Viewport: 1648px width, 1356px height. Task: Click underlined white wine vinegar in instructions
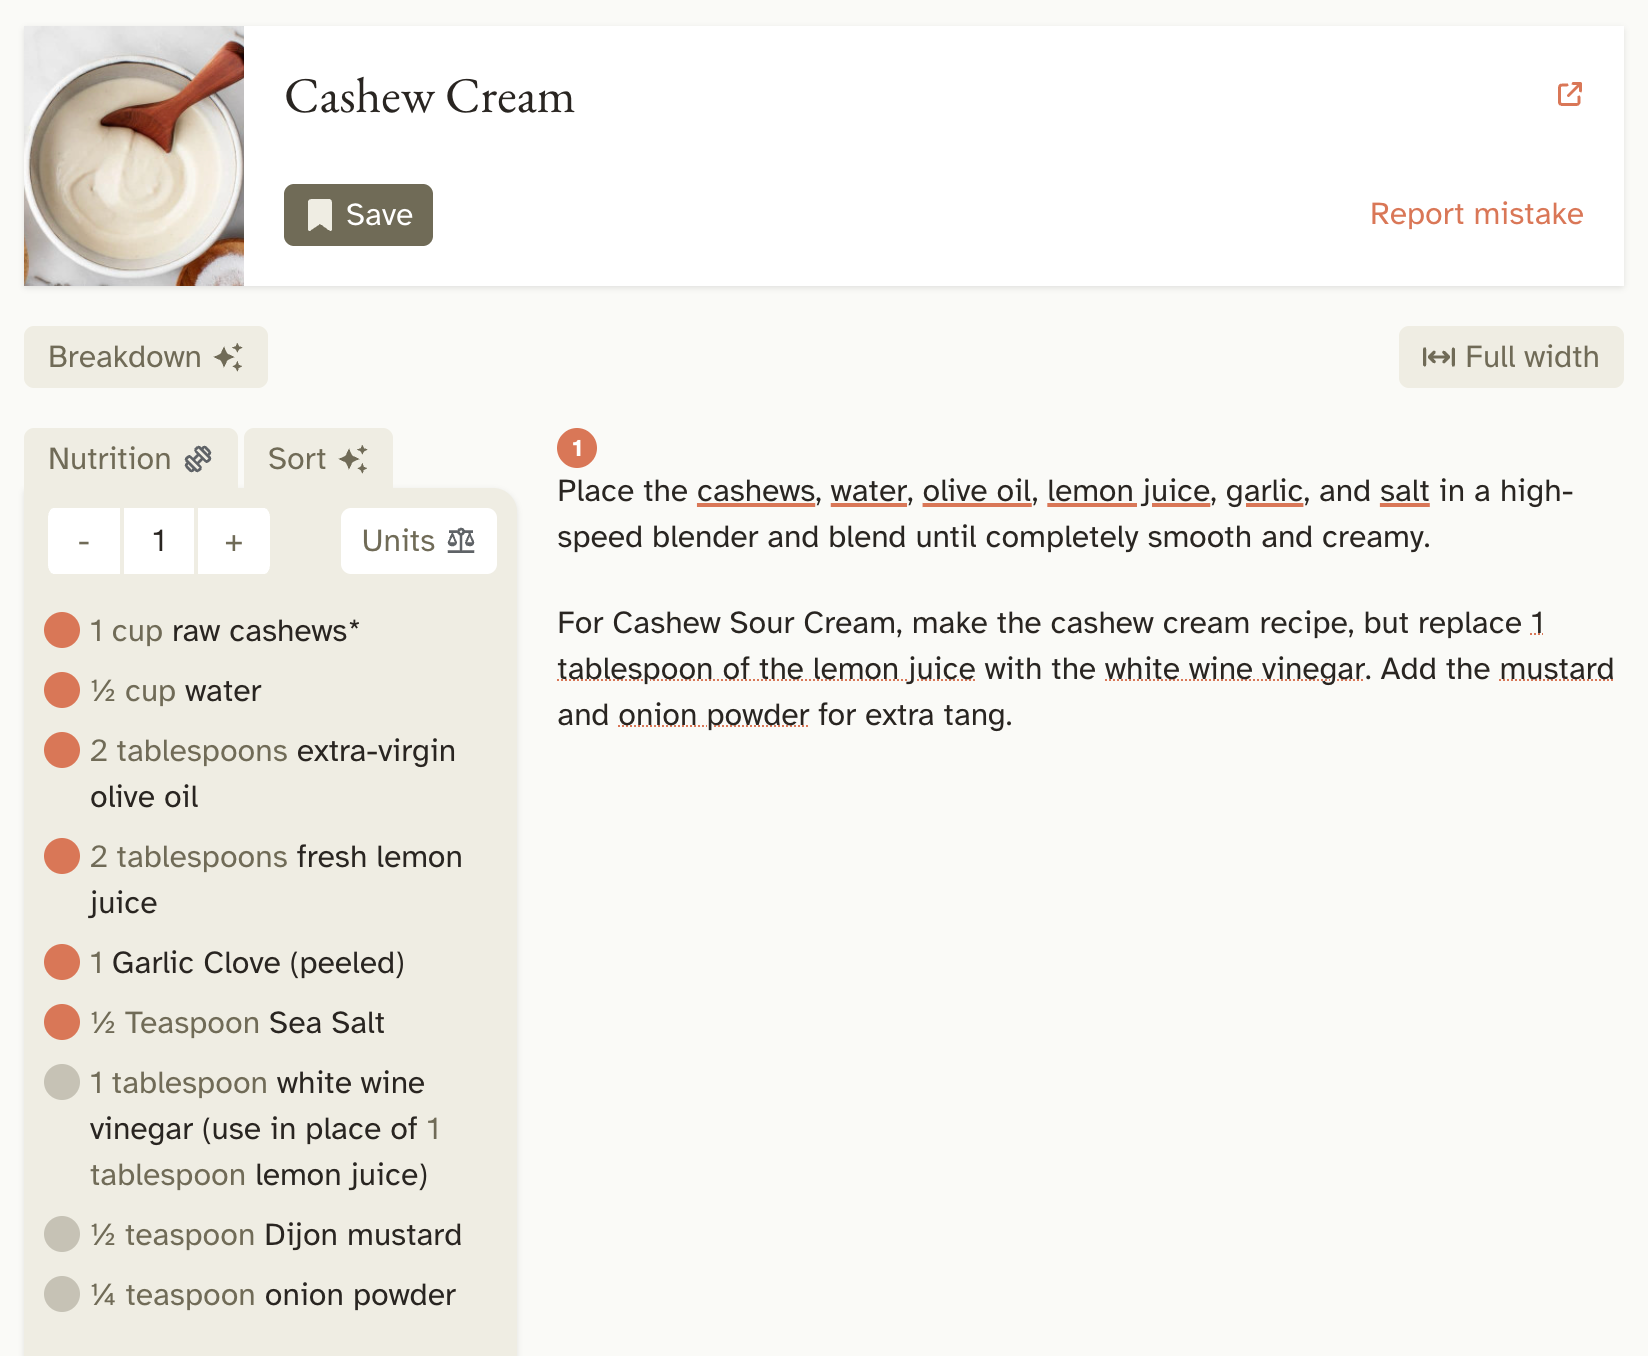[x=1234, y=669]
